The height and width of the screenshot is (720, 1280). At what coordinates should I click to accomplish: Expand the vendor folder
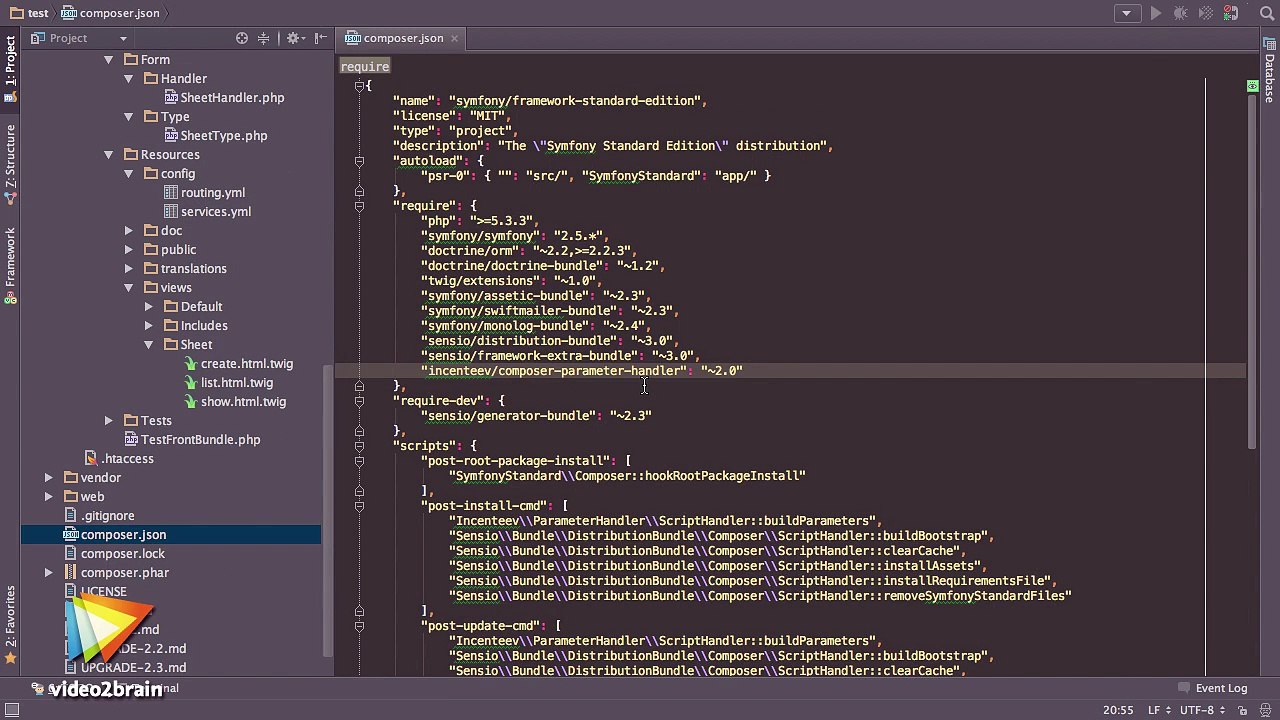click(49, 478)
